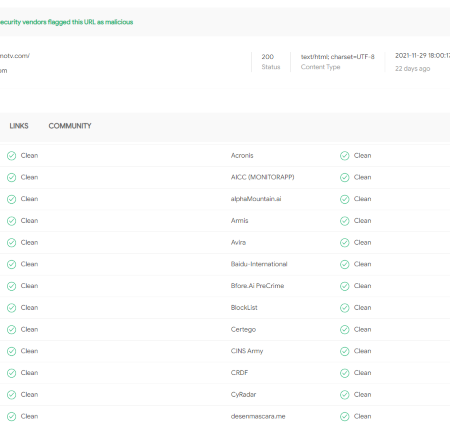Image resolution: width=450 pixels, height=422 pixels.
Task: Select the alphaMountain.ai vendor name
Action: tap(256, 199)
